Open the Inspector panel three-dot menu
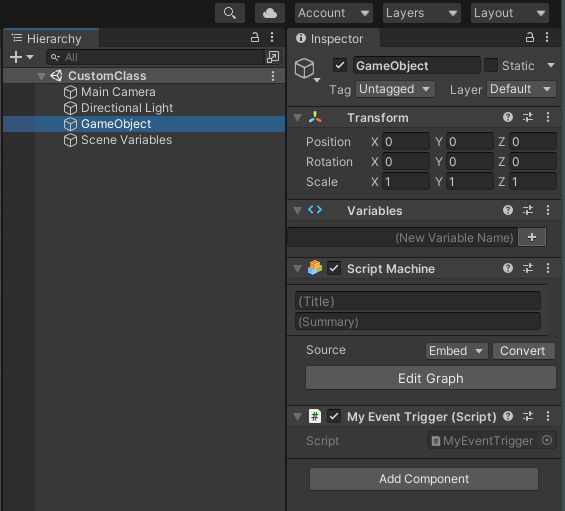Screen dimensions: 565x511 pyautogui.click(x=547, y=37)
